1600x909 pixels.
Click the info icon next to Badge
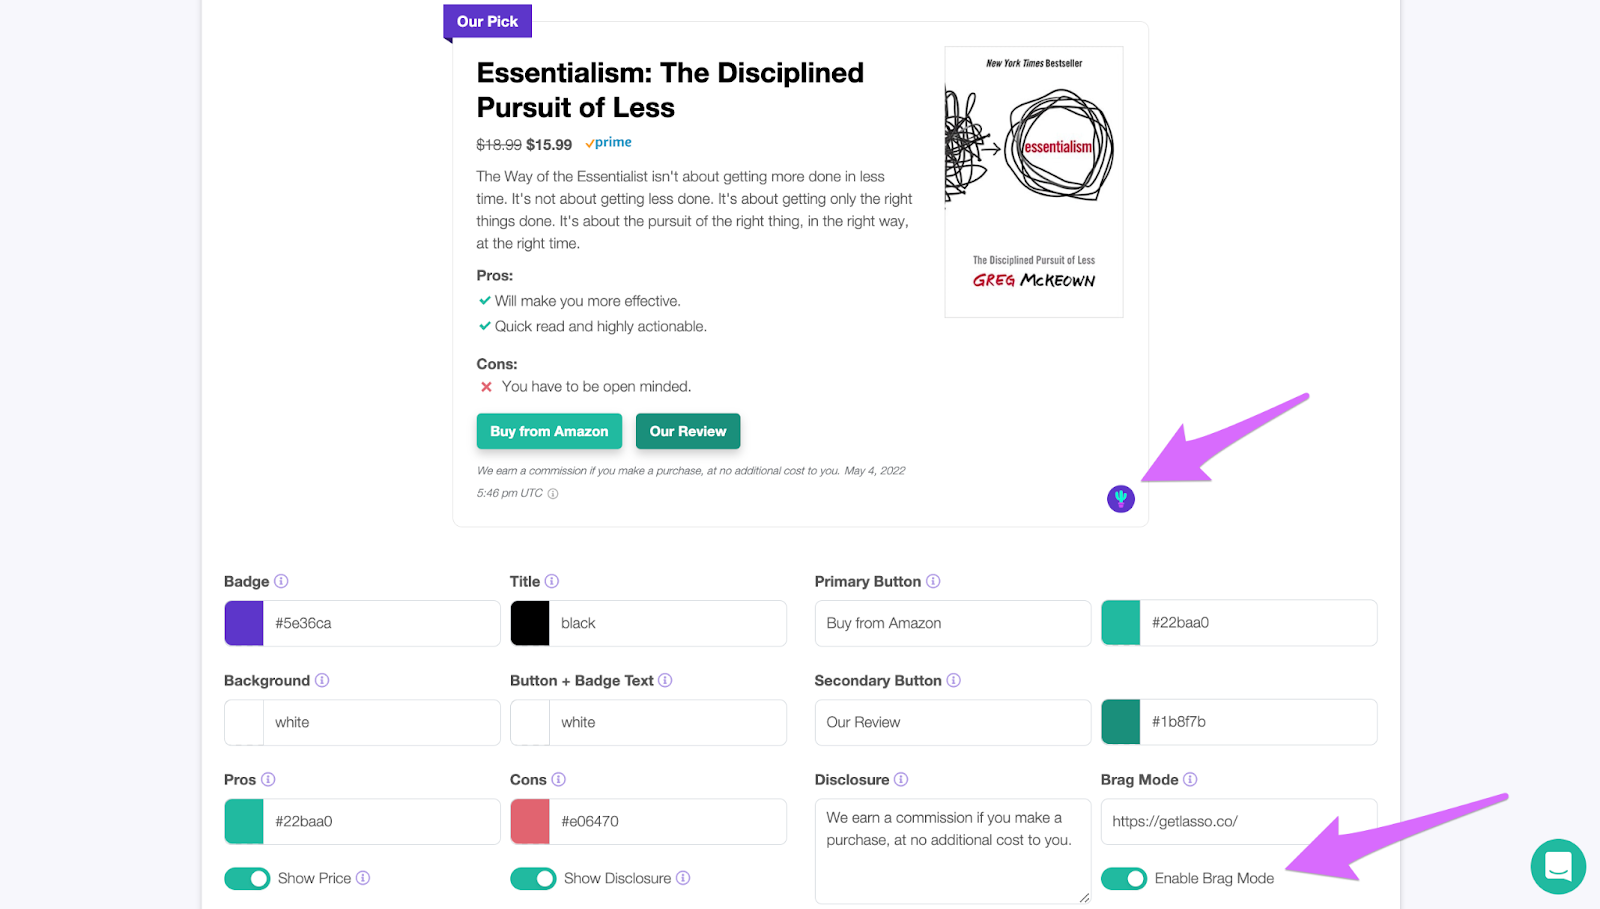281,581
